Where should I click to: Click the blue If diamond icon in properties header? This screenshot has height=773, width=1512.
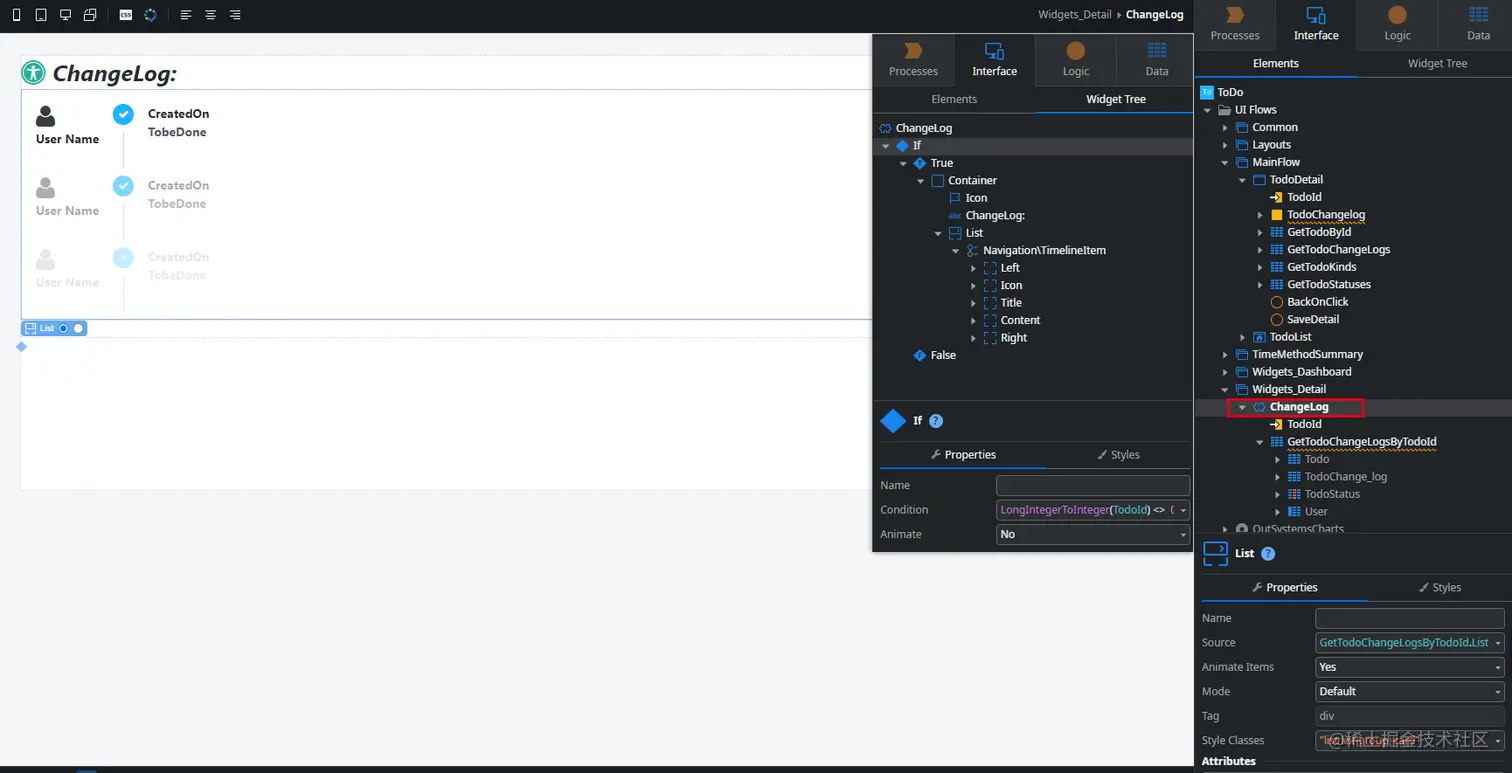click(x=893, y=421)
